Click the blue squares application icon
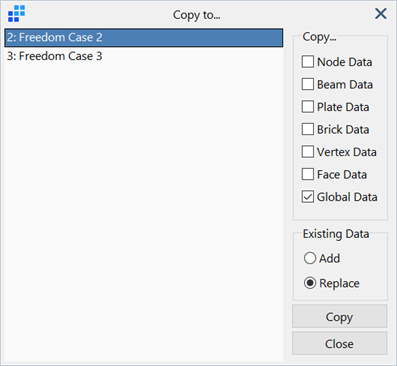397x366 pixels. click(16, 14)
